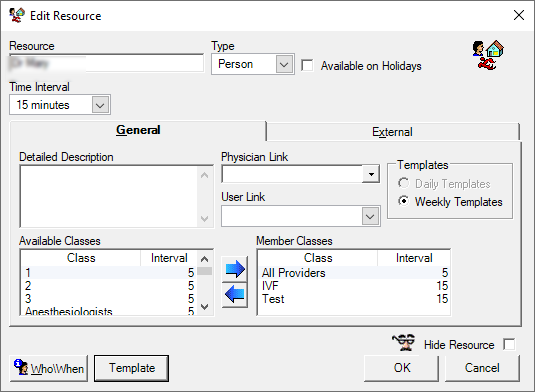The image size is (535, 392).
Task: Expand the Time Interval 15 minutes dropdown
Action: [60, 105]
